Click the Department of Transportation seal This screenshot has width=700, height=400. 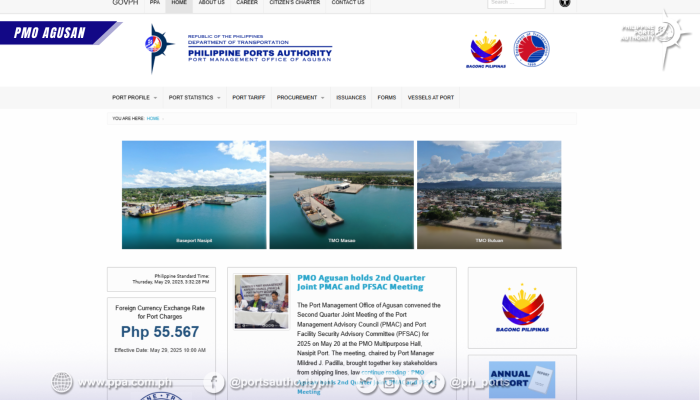pyautogui.click(x=531, y=49)
